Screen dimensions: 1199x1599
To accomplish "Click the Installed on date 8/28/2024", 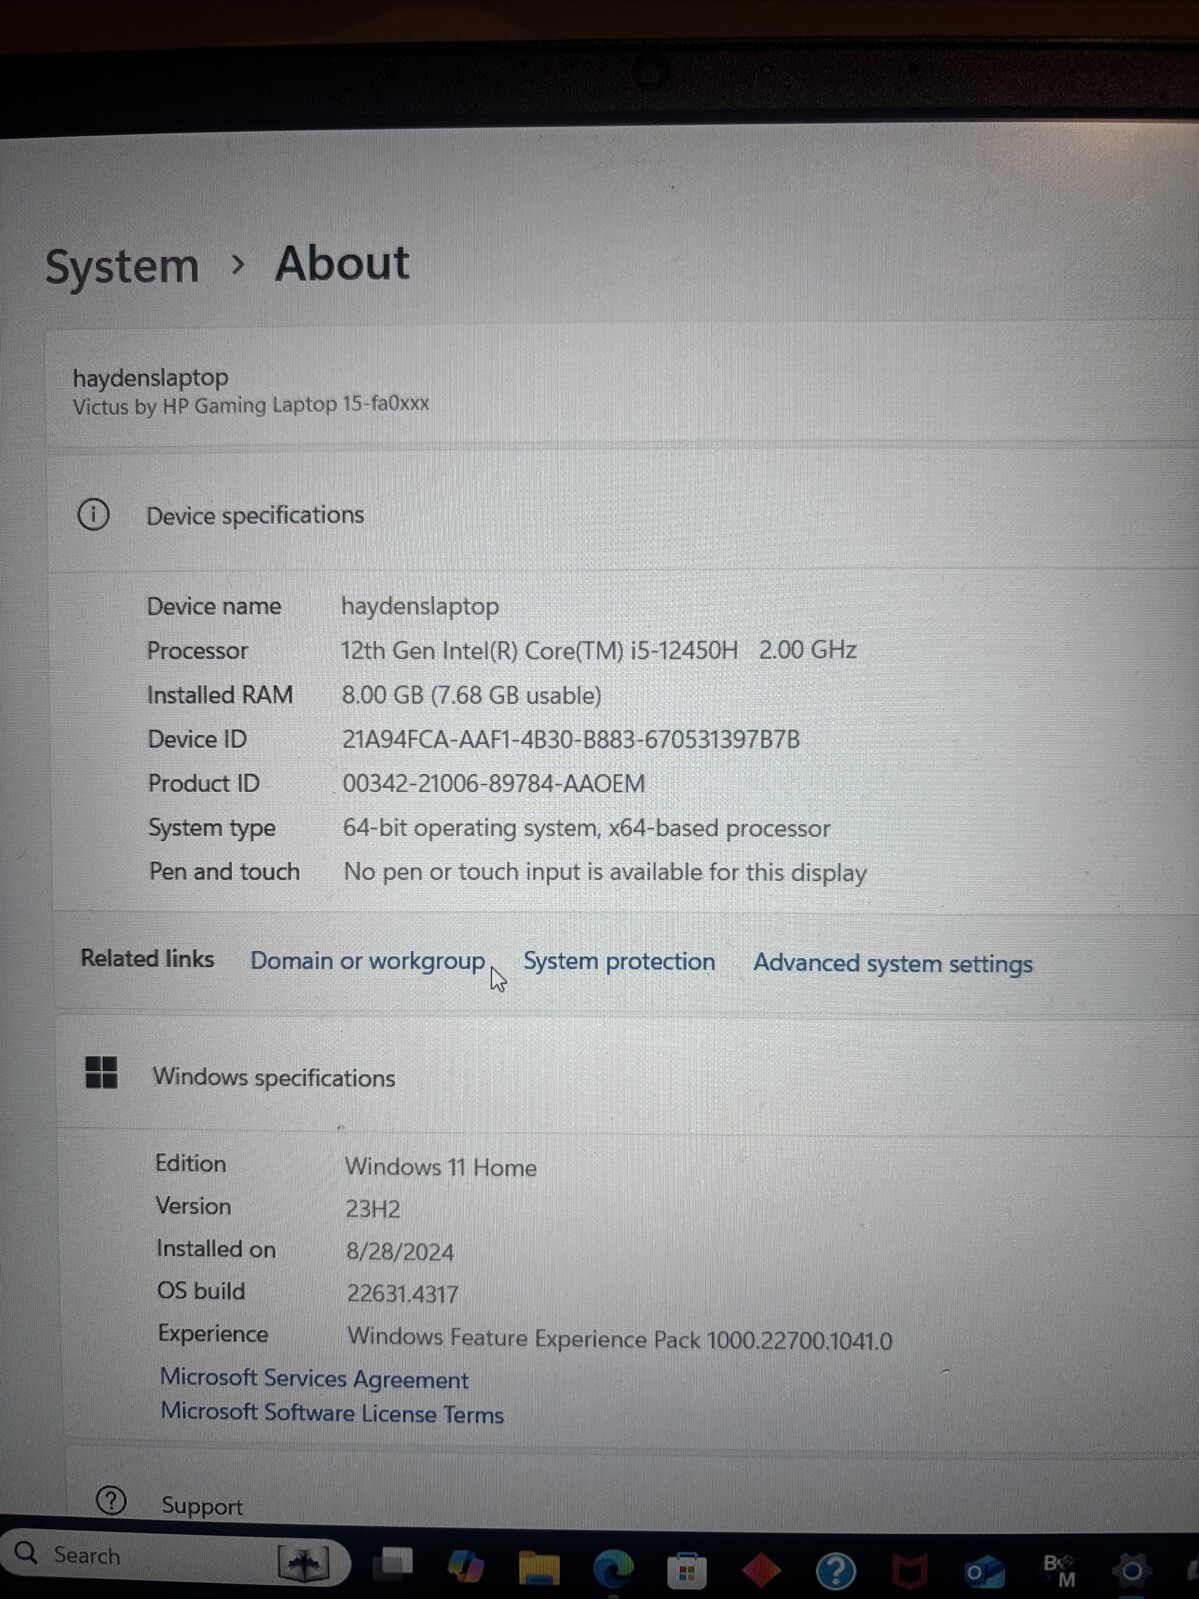I will coord(400,1252).
